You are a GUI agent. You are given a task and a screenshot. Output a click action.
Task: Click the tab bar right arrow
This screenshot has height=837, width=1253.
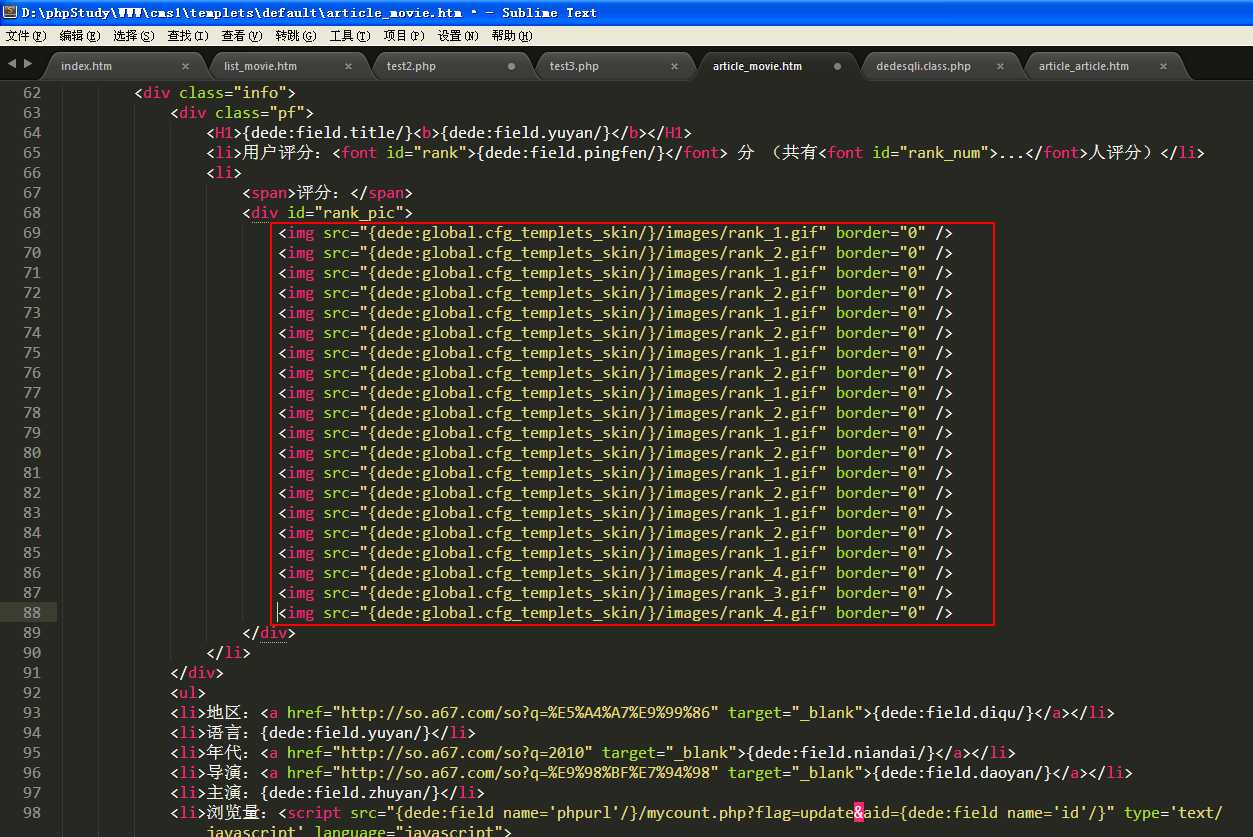27,64
